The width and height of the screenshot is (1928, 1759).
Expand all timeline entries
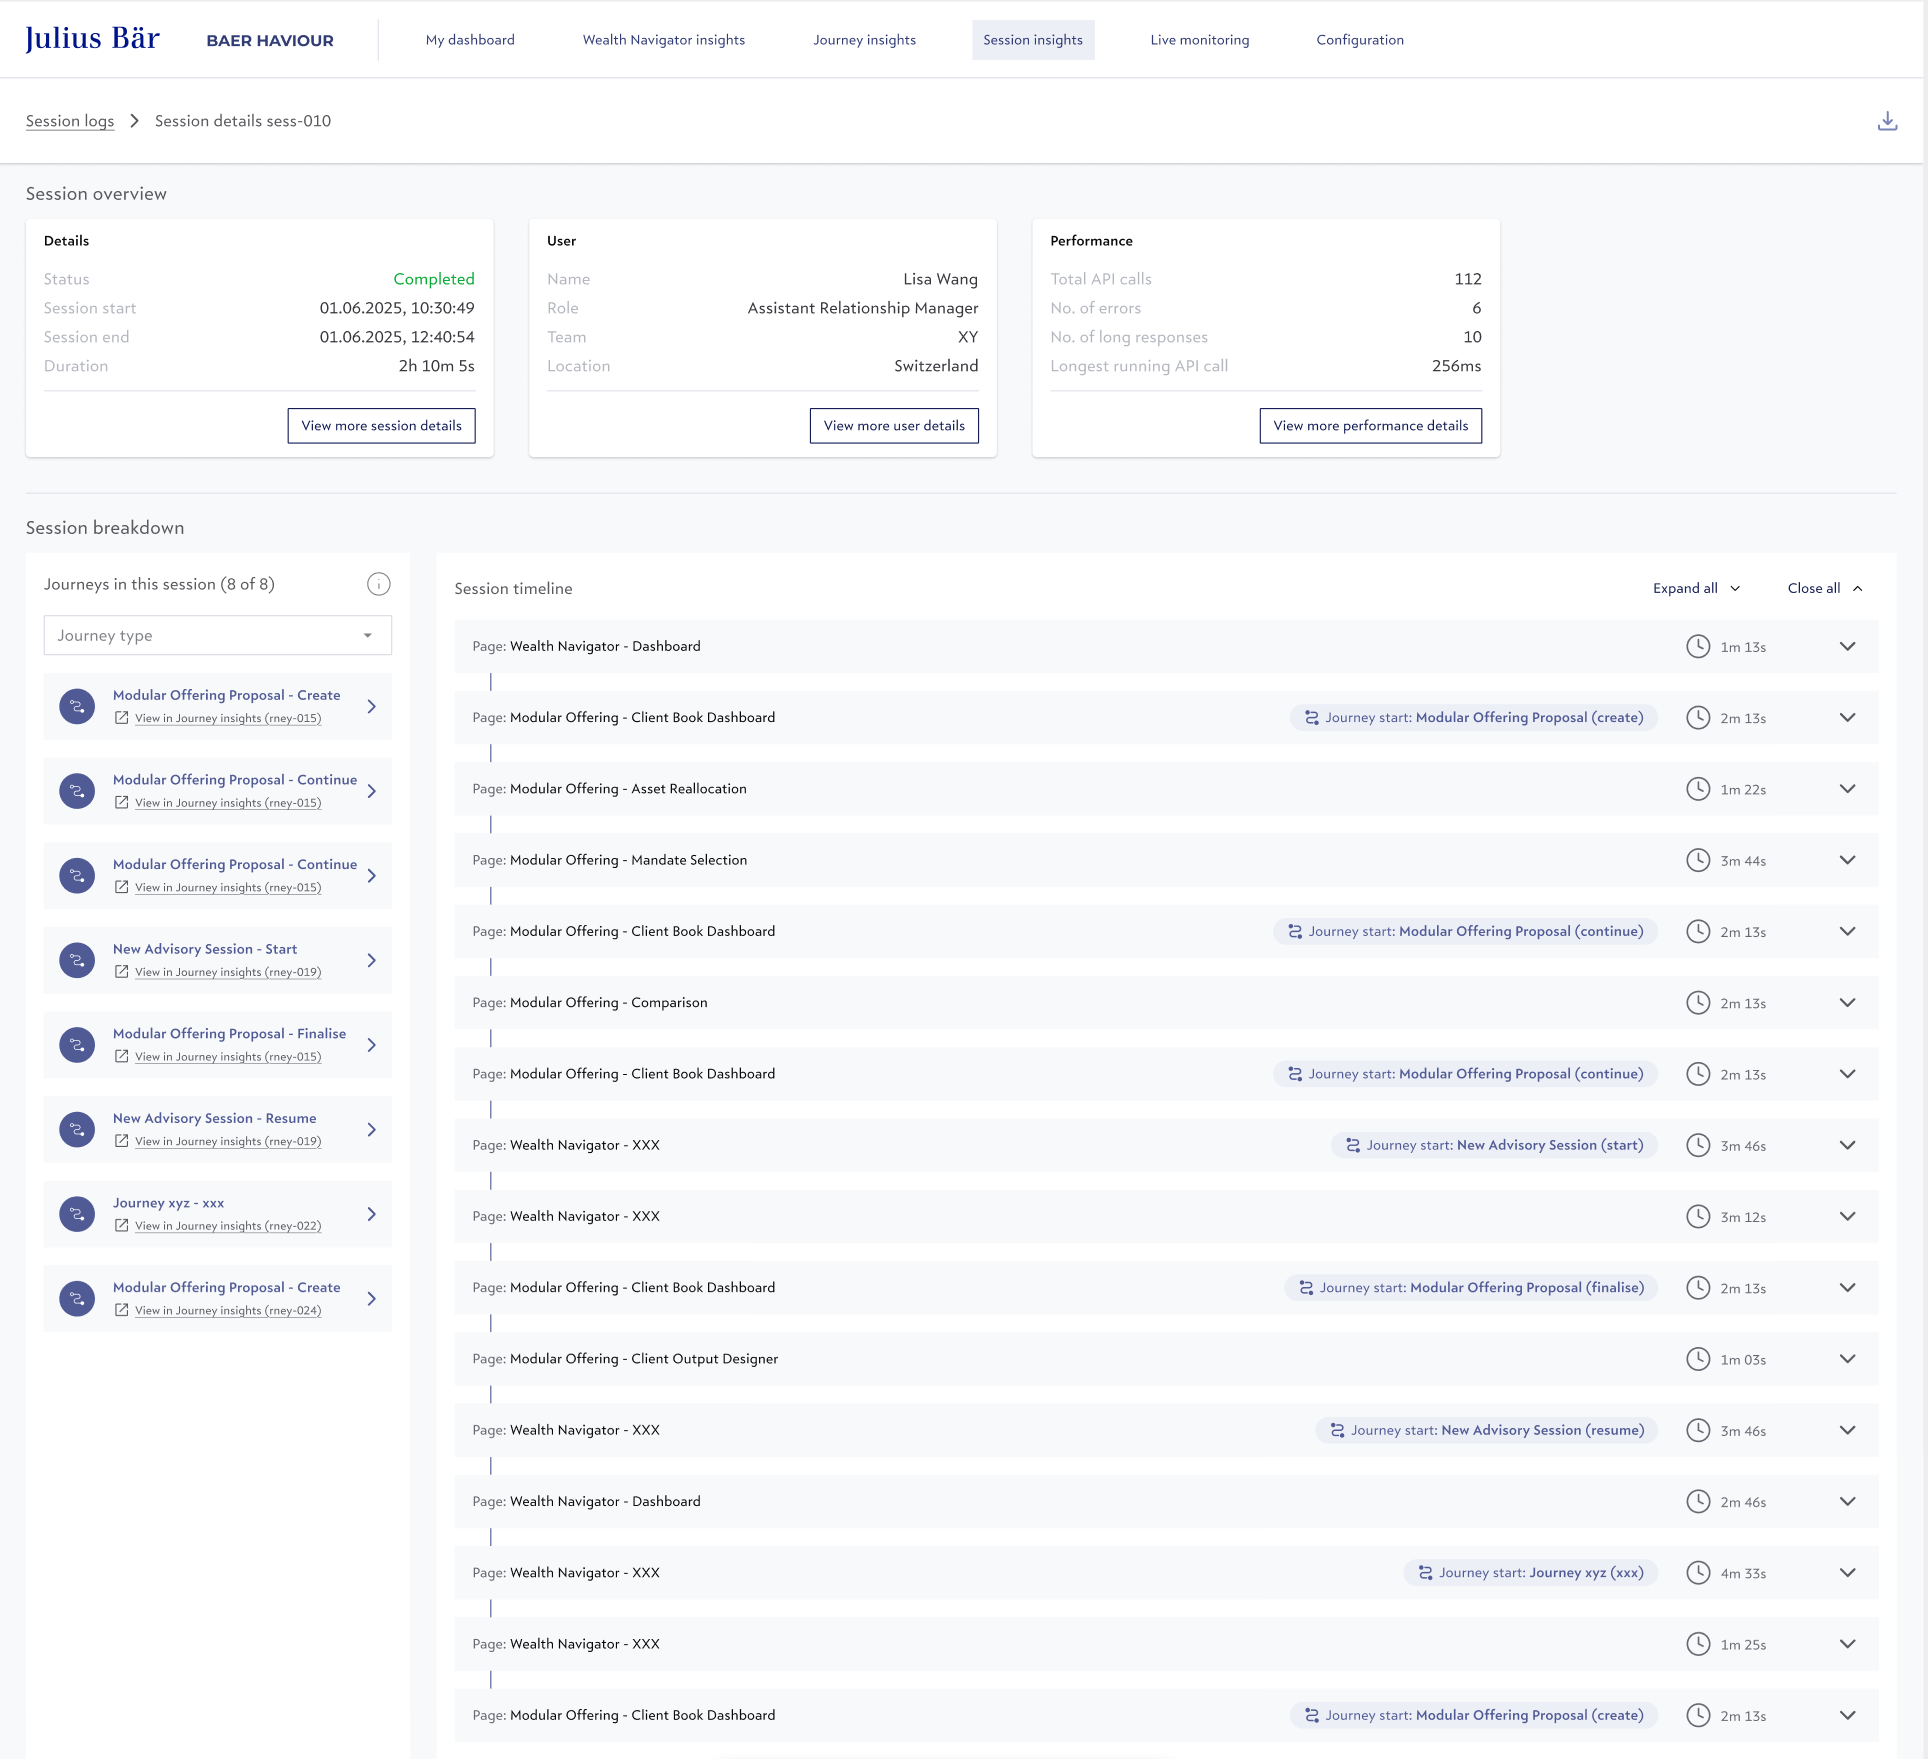tap(1696, 588)
